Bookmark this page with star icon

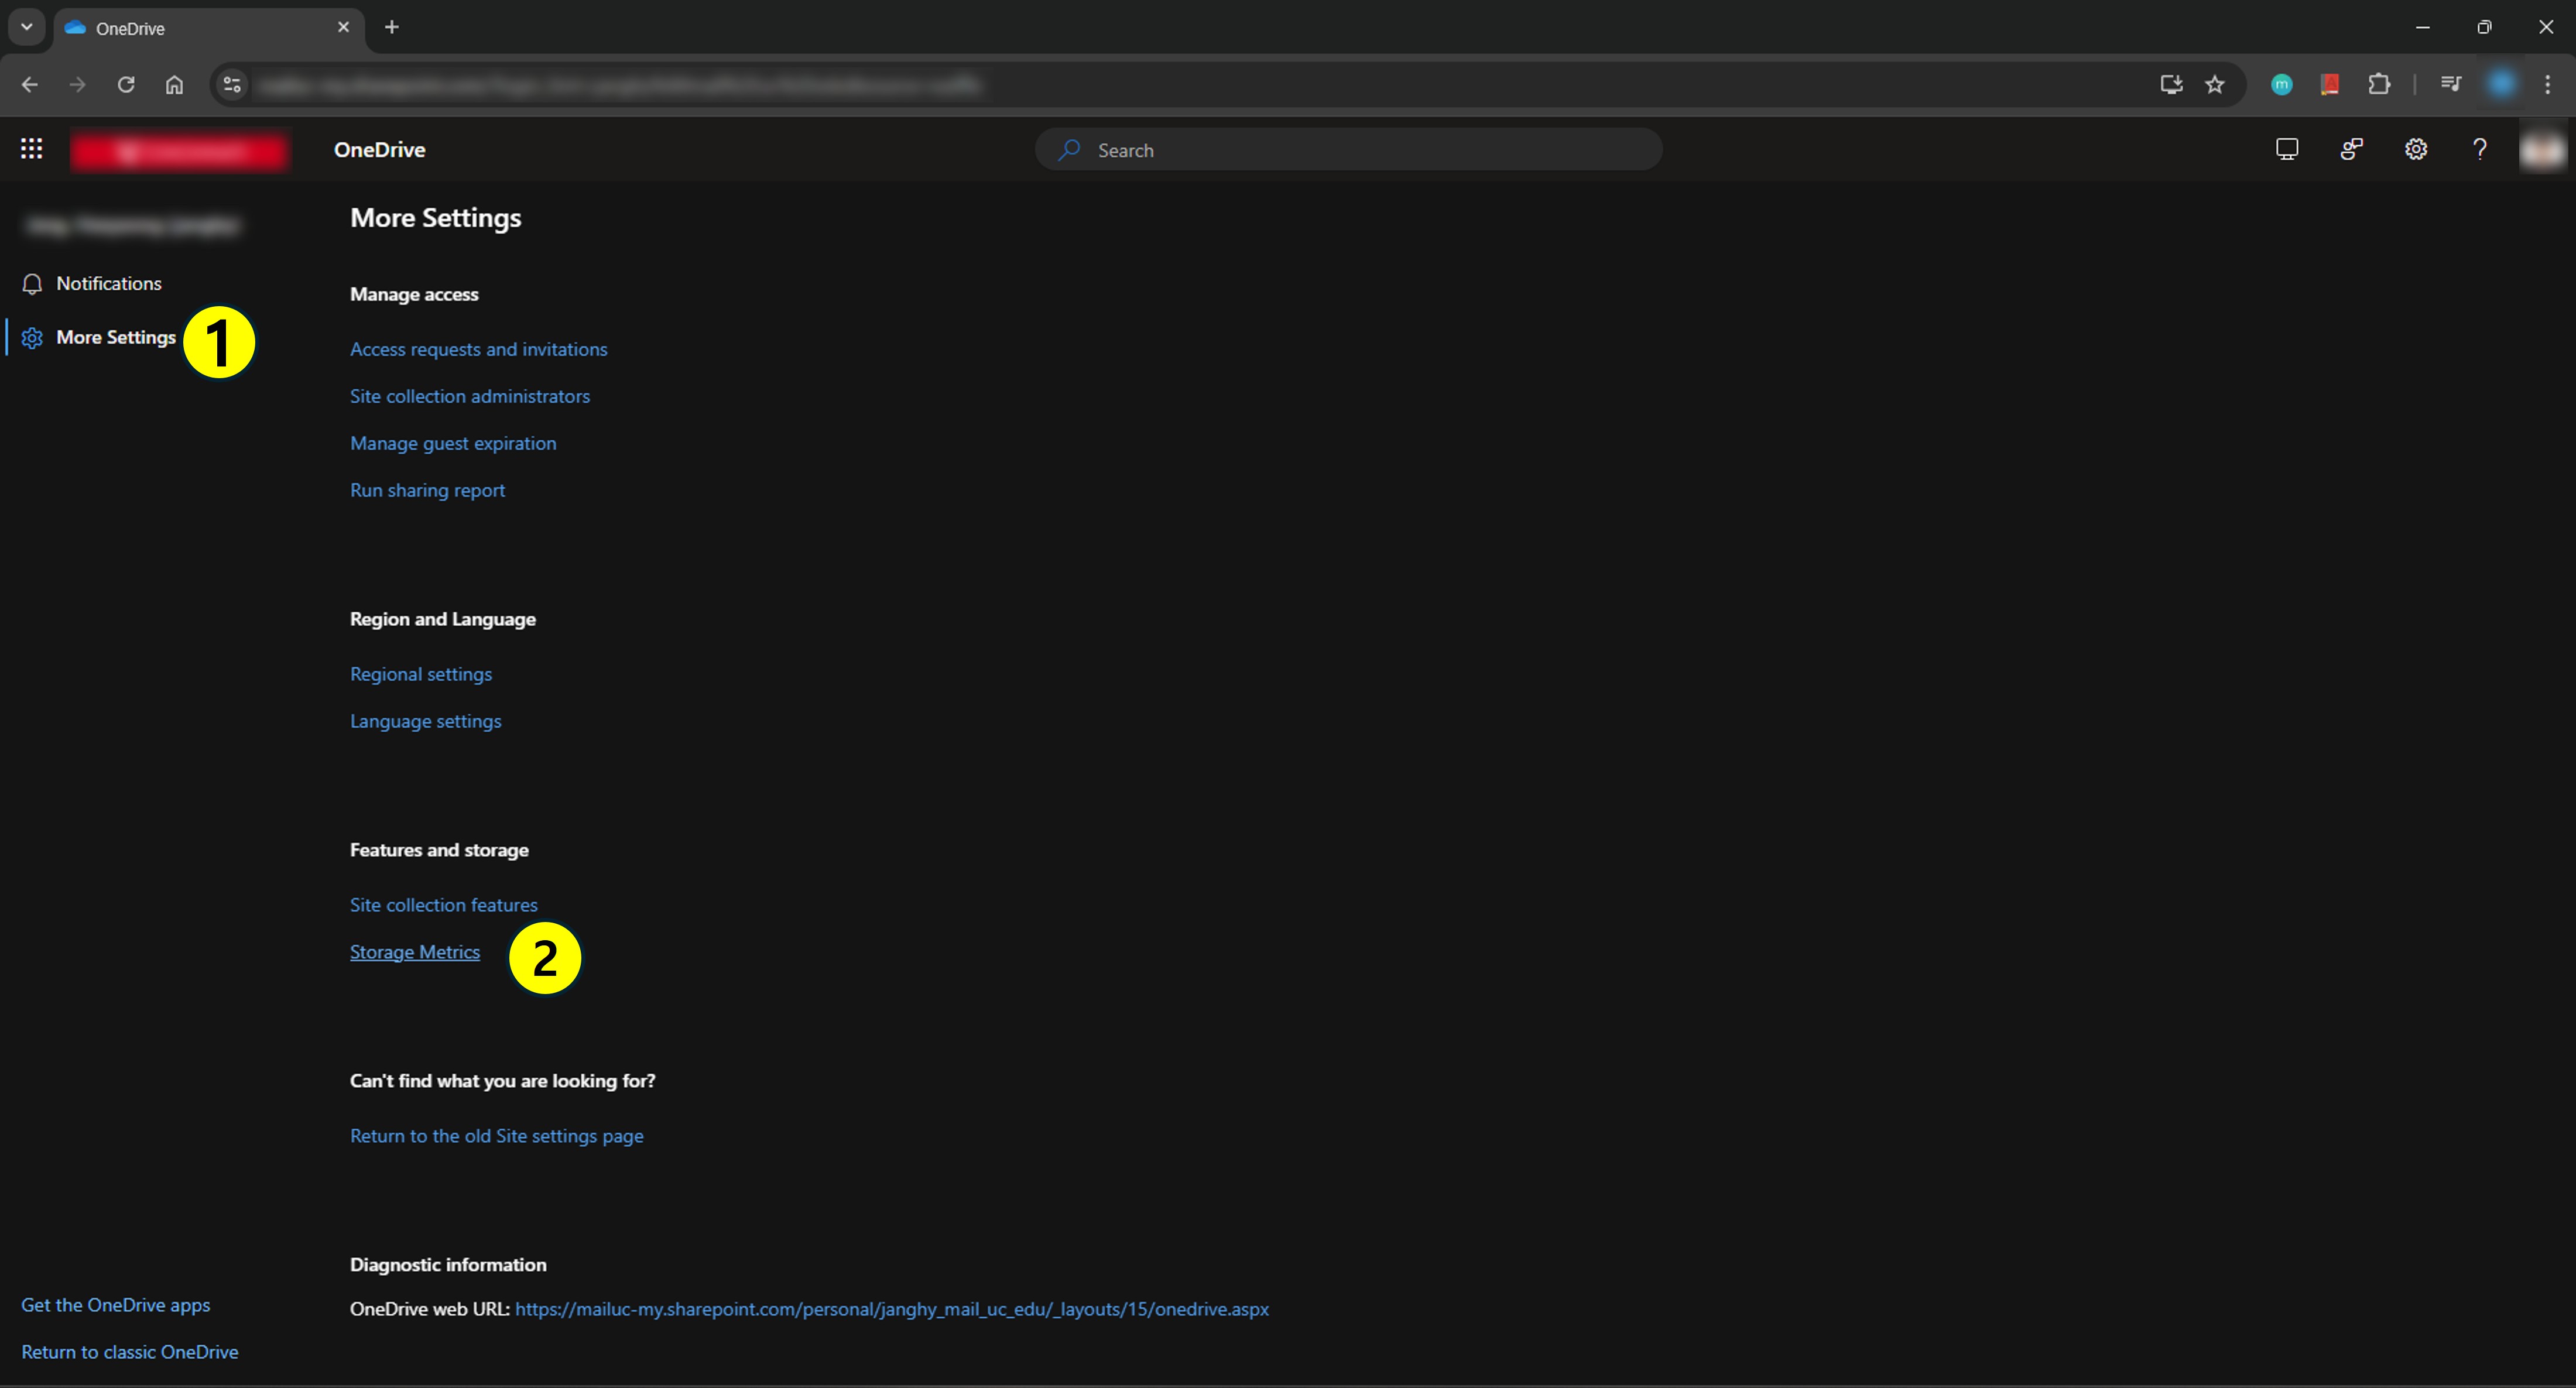(2215, 85)
